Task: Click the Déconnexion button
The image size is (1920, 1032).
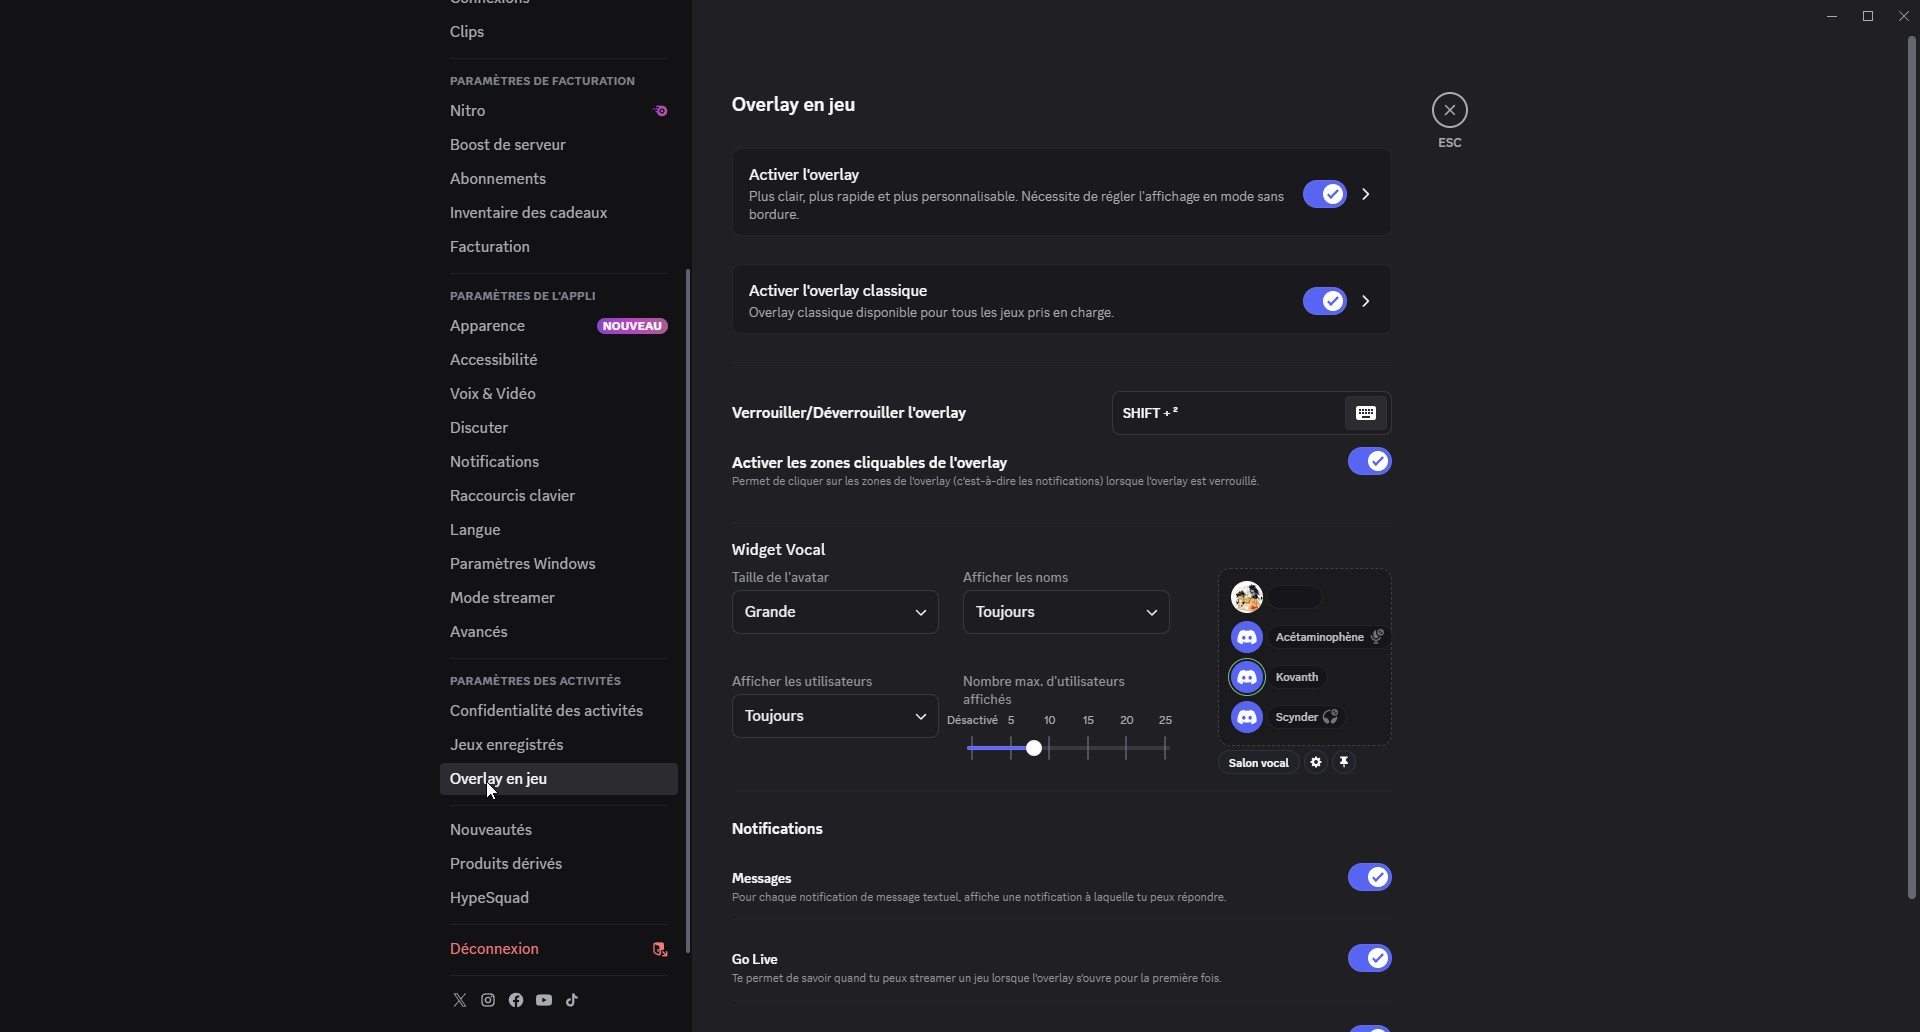Action: click(x=495, y=949)
